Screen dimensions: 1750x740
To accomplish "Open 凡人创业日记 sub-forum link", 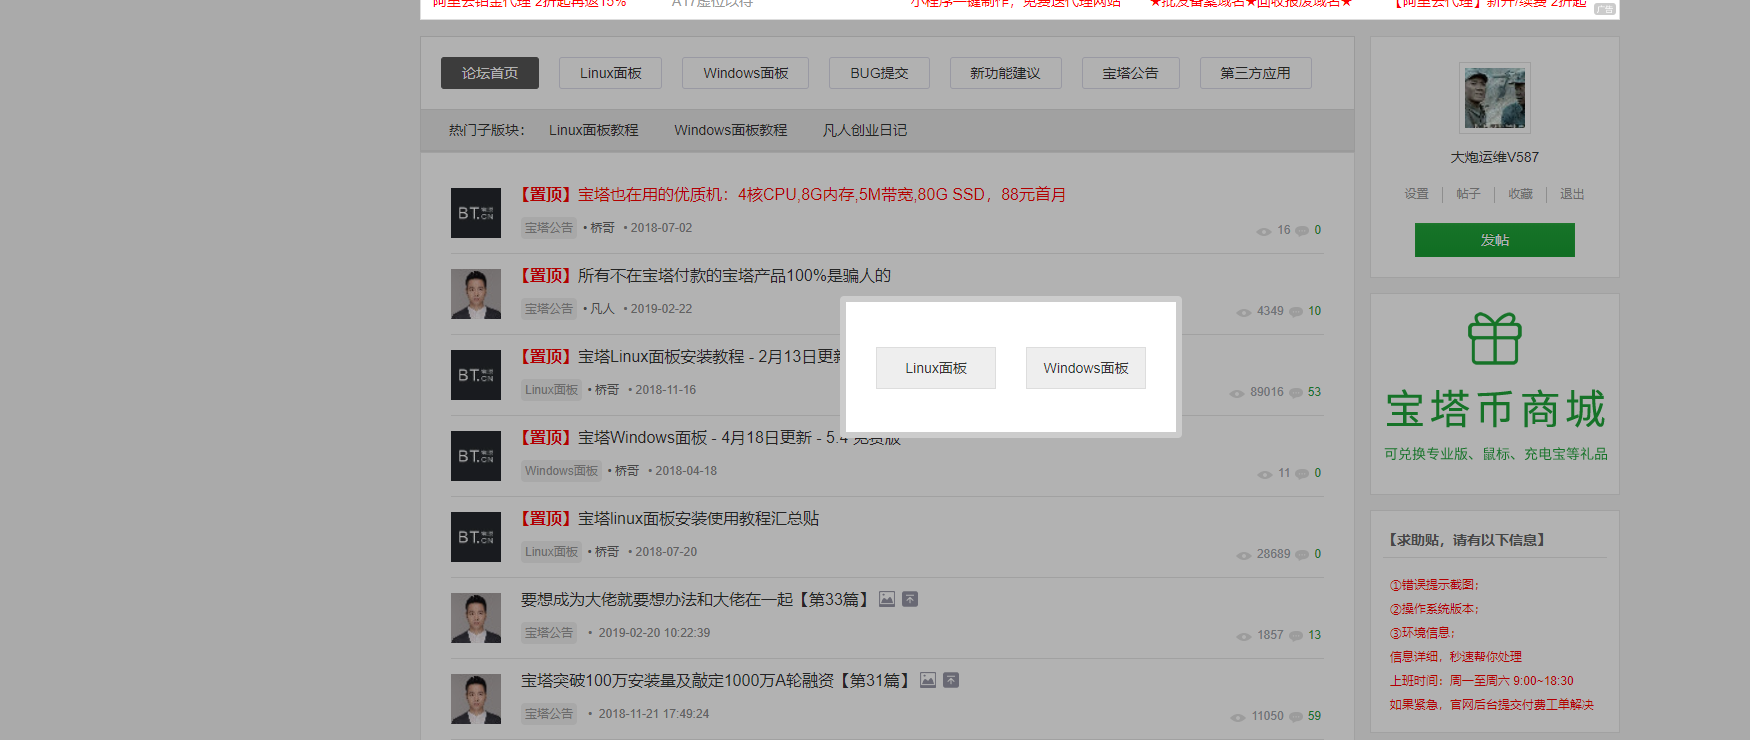I will (864, 130).
